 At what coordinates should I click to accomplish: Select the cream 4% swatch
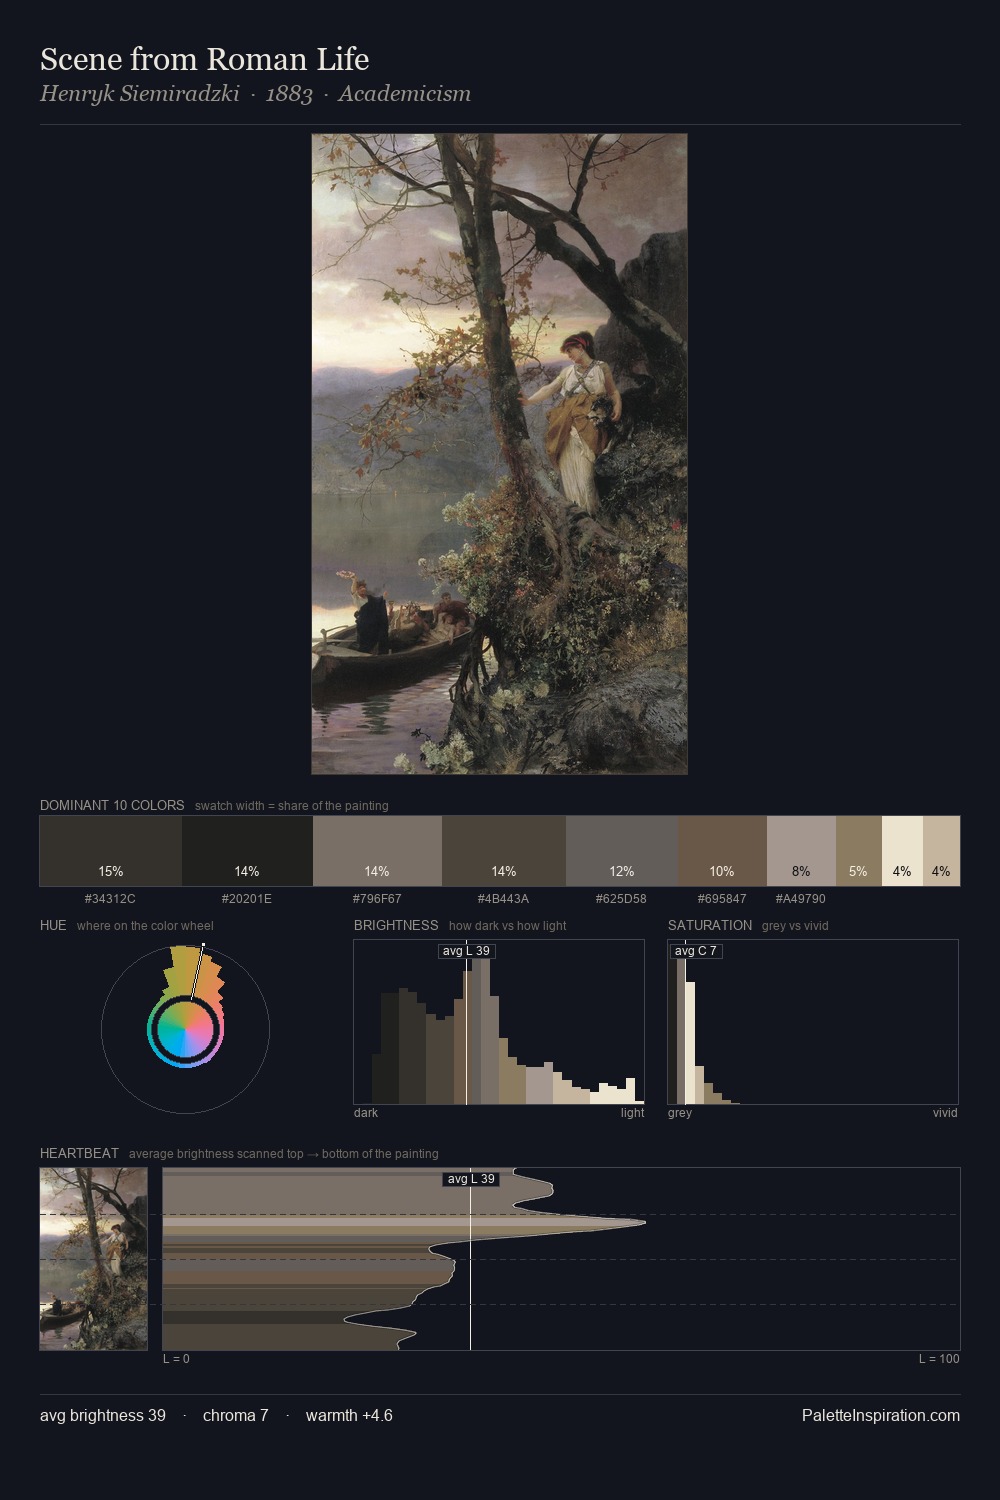[x=902, y=851]
